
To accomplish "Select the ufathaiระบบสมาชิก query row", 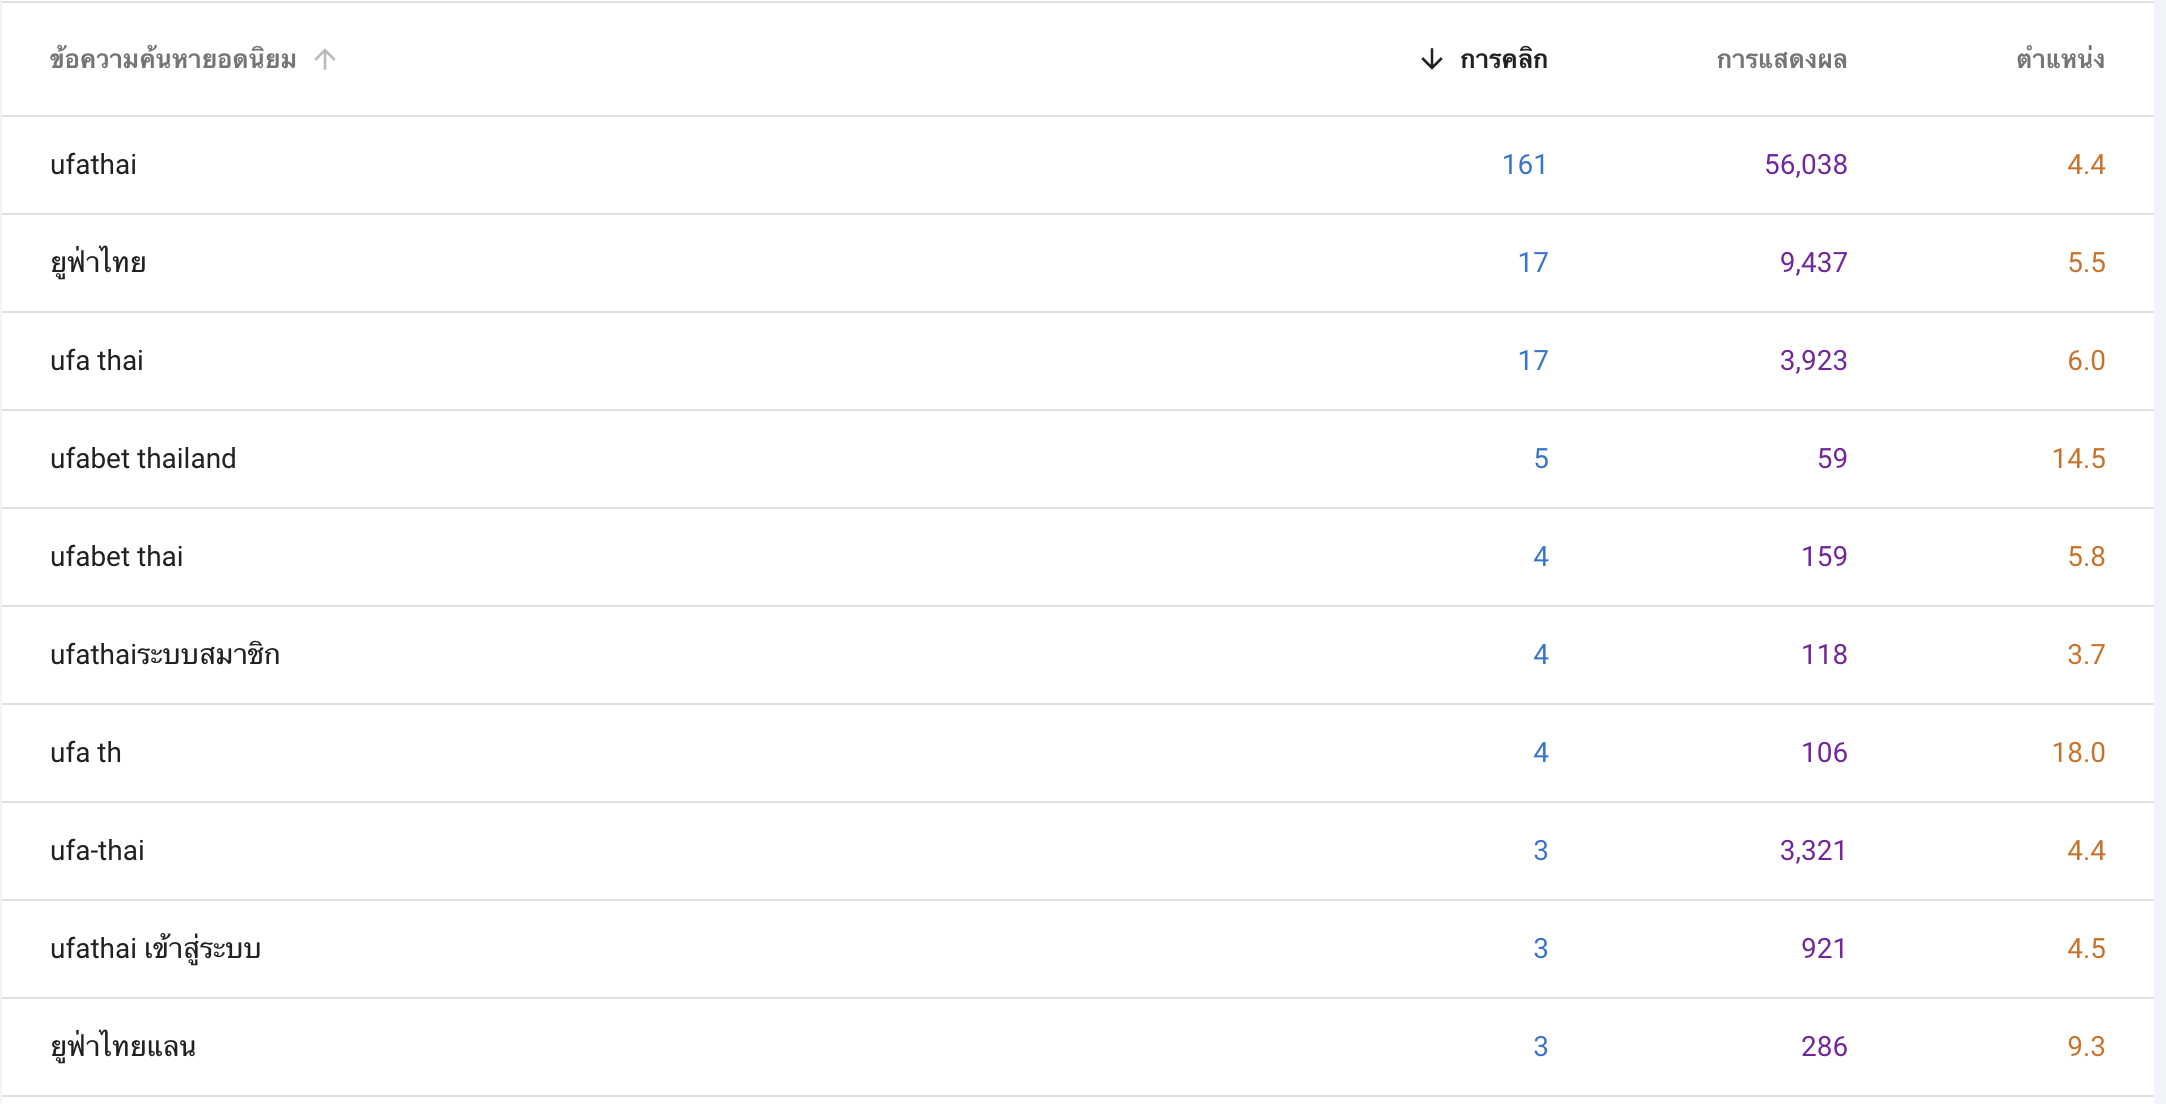I will tap(1078, 655).
